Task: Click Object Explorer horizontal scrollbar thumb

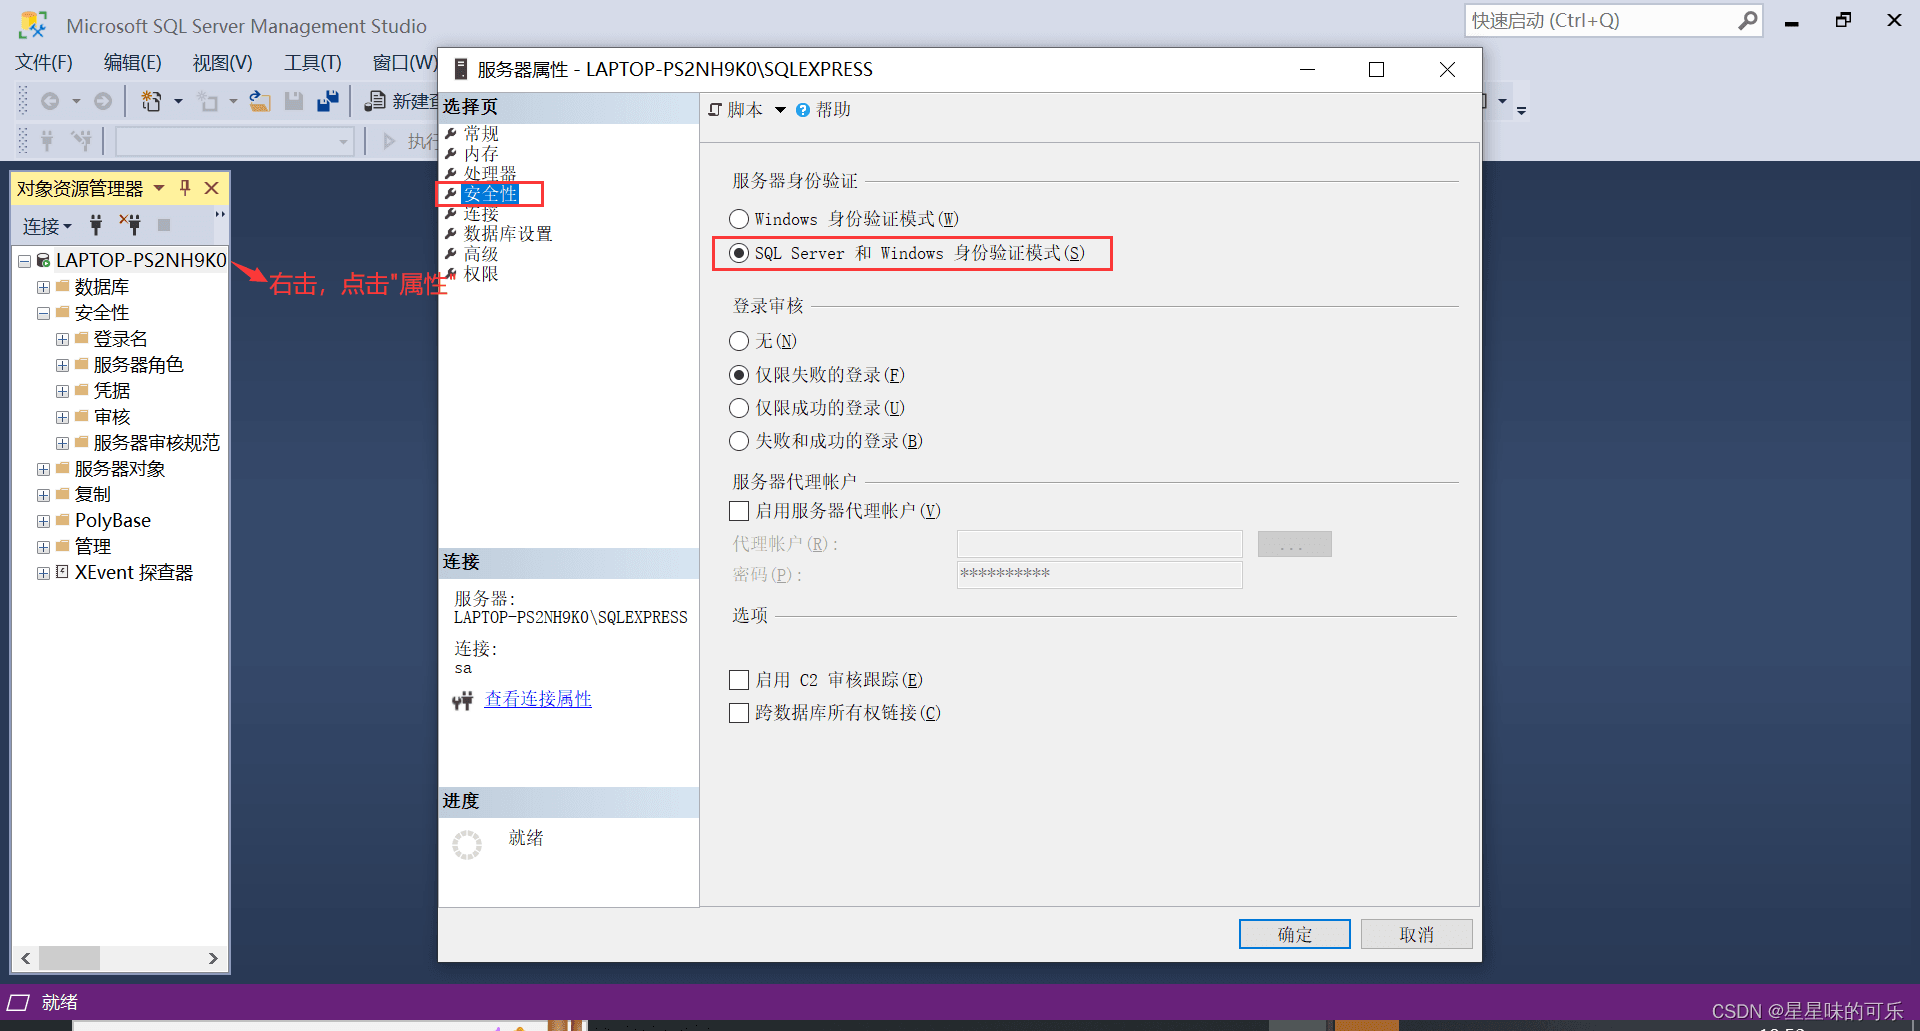Action: [69, 958]
